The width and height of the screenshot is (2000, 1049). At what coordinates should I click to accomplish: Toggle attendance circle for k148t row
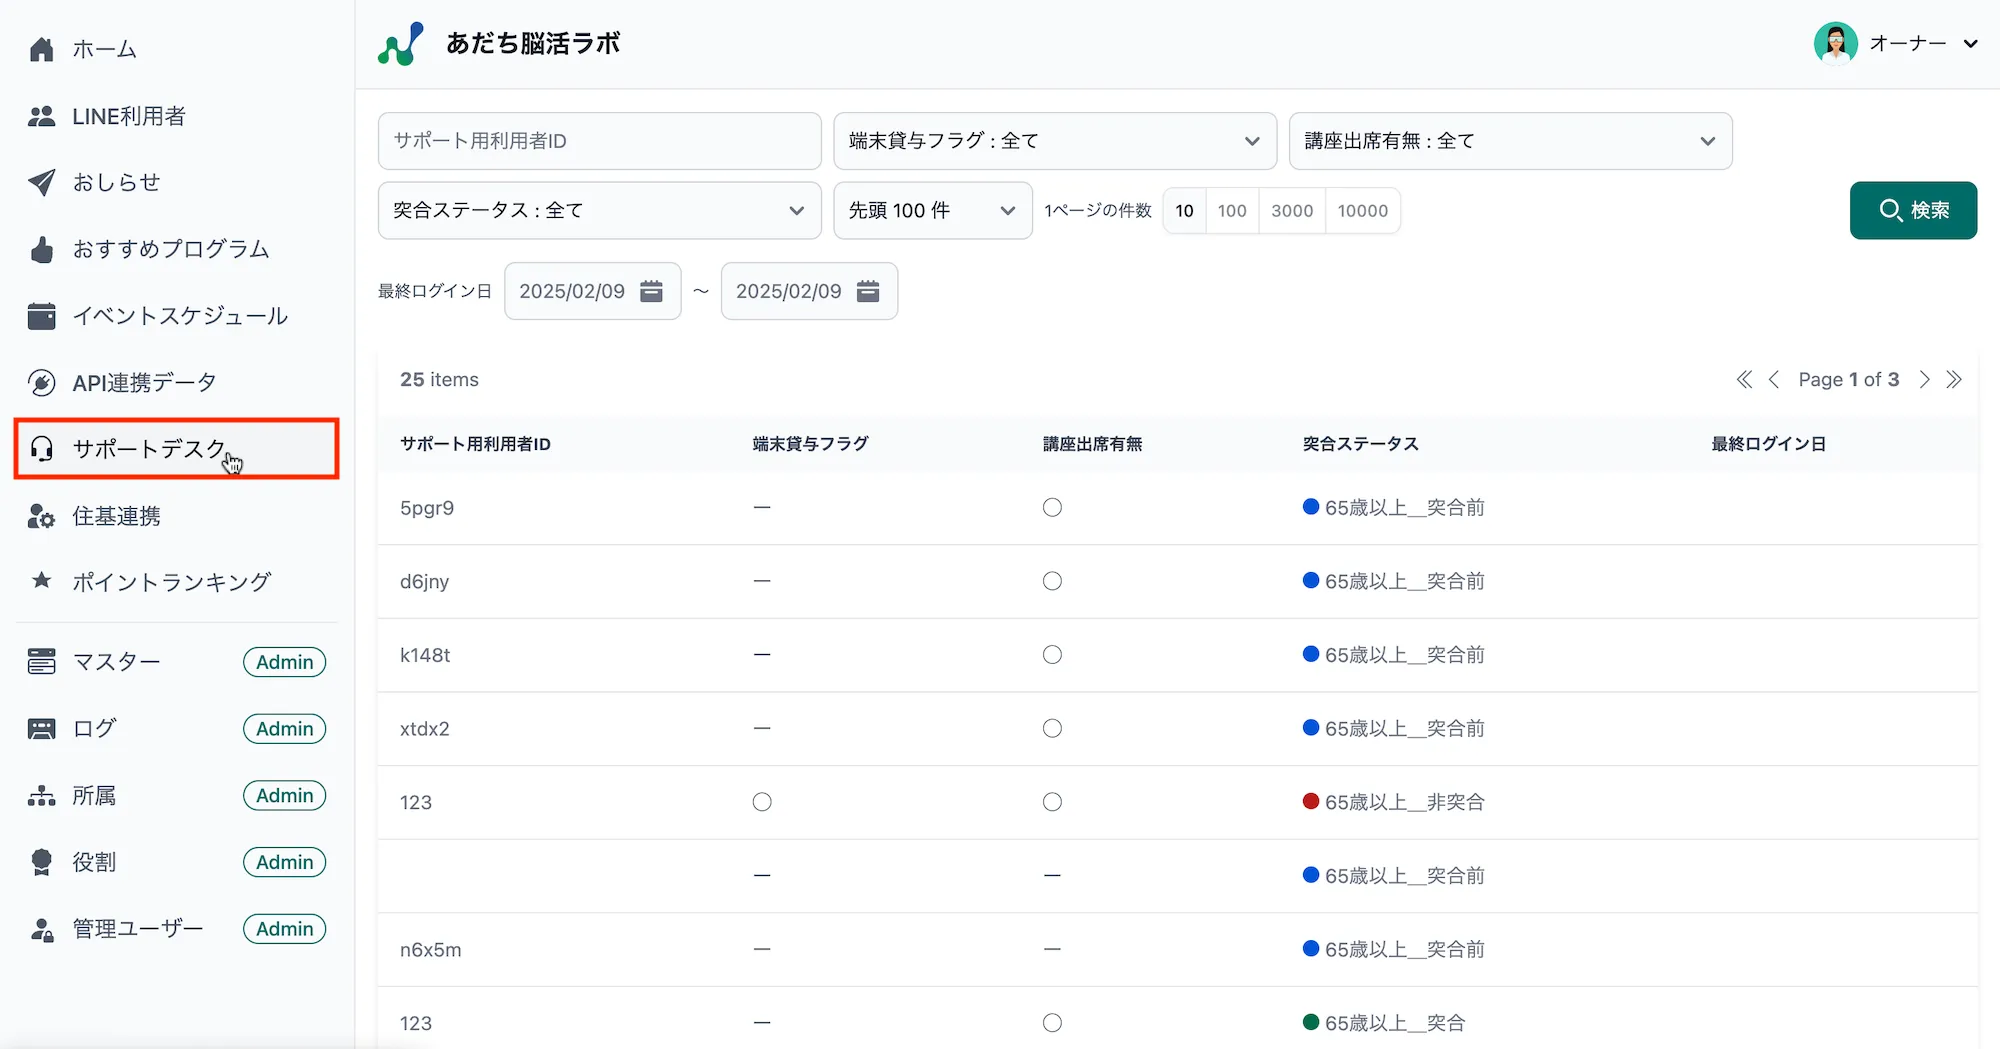coord(1052,654)
